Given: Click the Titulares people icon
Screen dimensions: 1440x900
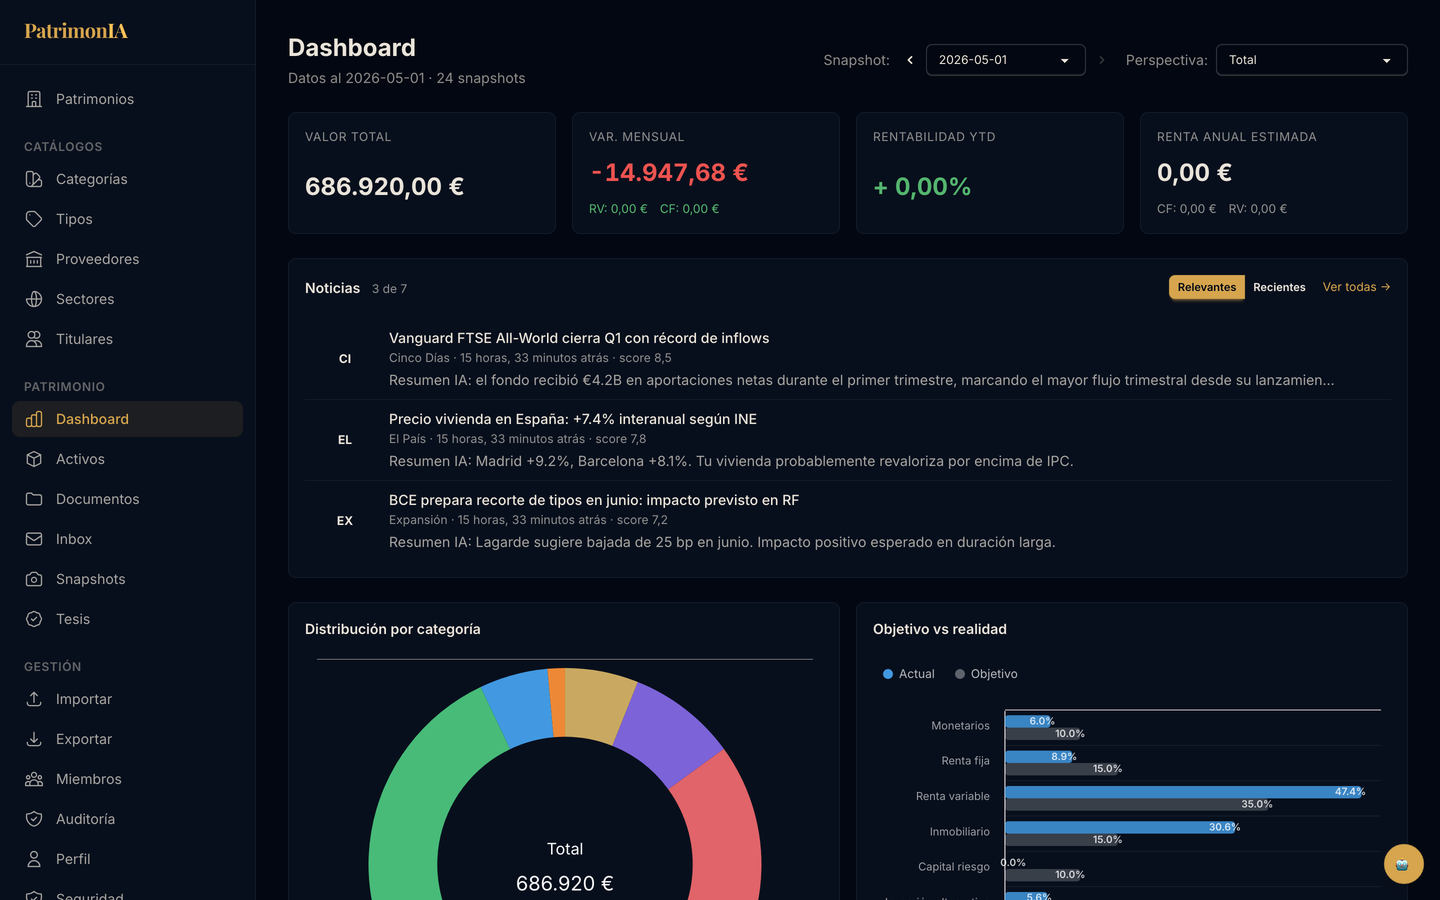Looking at the screenshot, I should [34, 339].
